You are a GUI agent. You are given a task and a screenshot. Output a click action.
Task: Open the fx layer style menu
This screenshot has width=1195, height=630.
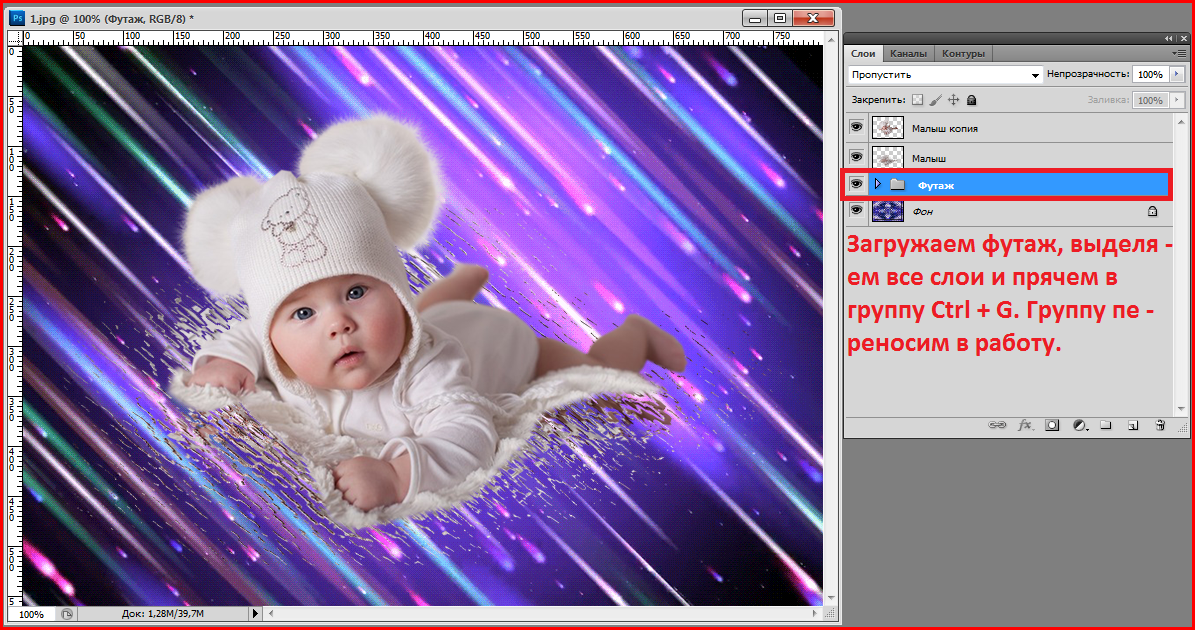1025,425
